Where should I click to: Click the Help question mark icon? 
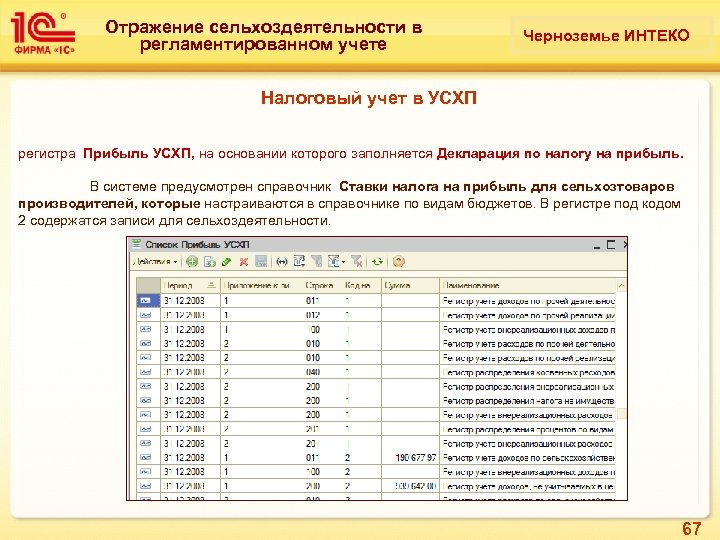coord(399,262)
